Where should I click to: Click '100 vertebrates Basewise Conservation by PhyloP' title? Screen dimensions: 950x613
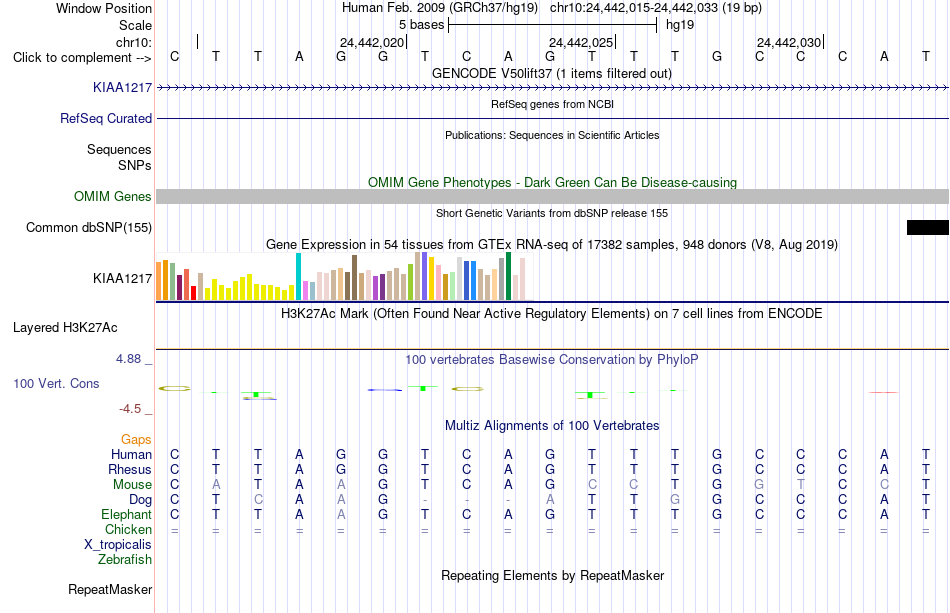point(552,360)
